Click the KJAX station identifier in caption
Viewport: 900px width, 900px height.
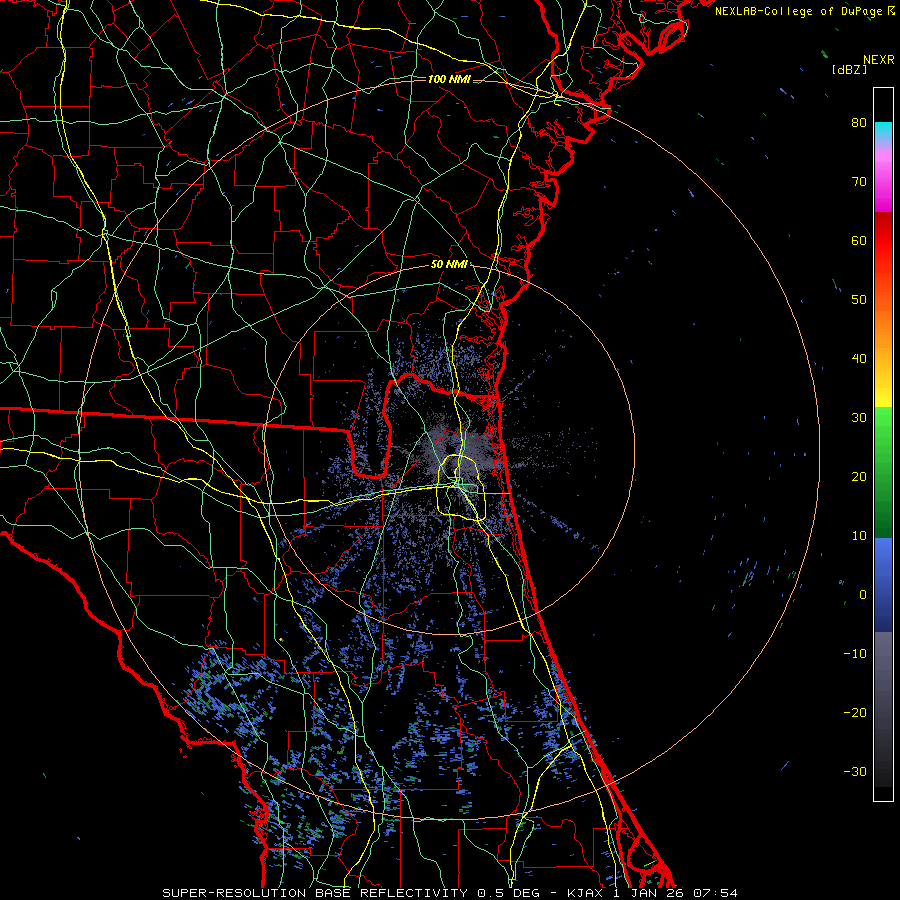click(x=583, y=893)
